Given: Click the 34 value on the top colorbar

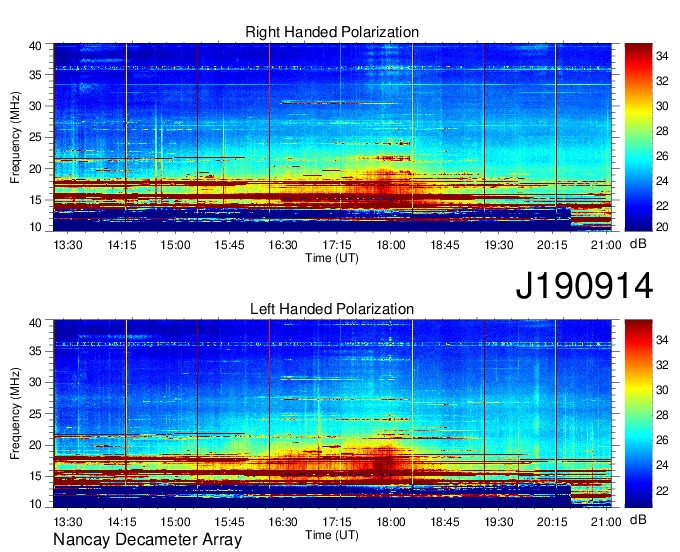Looking at the screenshot, I should coord(662,56).
